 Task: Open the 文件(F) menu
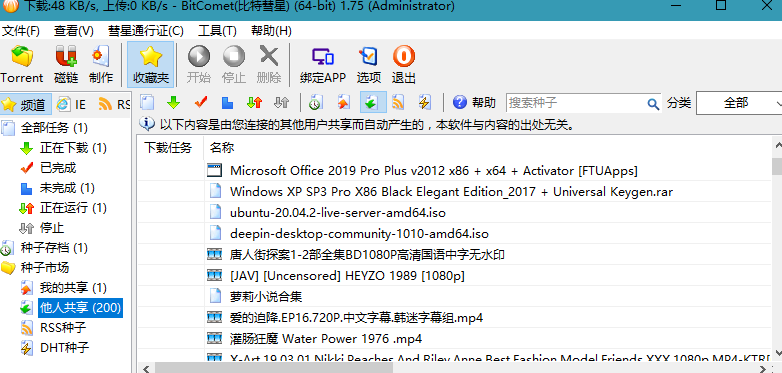(x=21, y=31)
